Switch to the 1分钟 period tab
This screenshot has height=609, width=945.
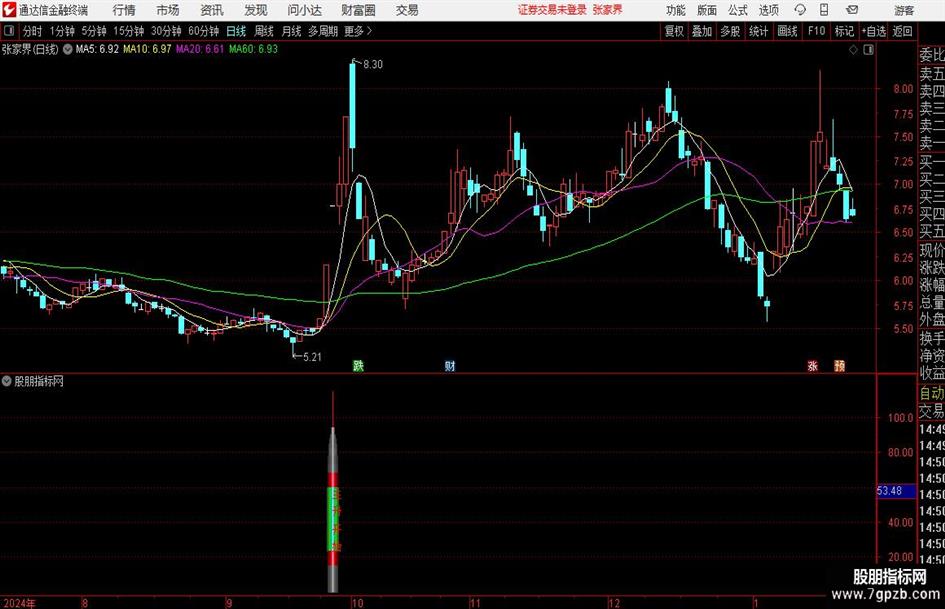(x=62, y=31)
